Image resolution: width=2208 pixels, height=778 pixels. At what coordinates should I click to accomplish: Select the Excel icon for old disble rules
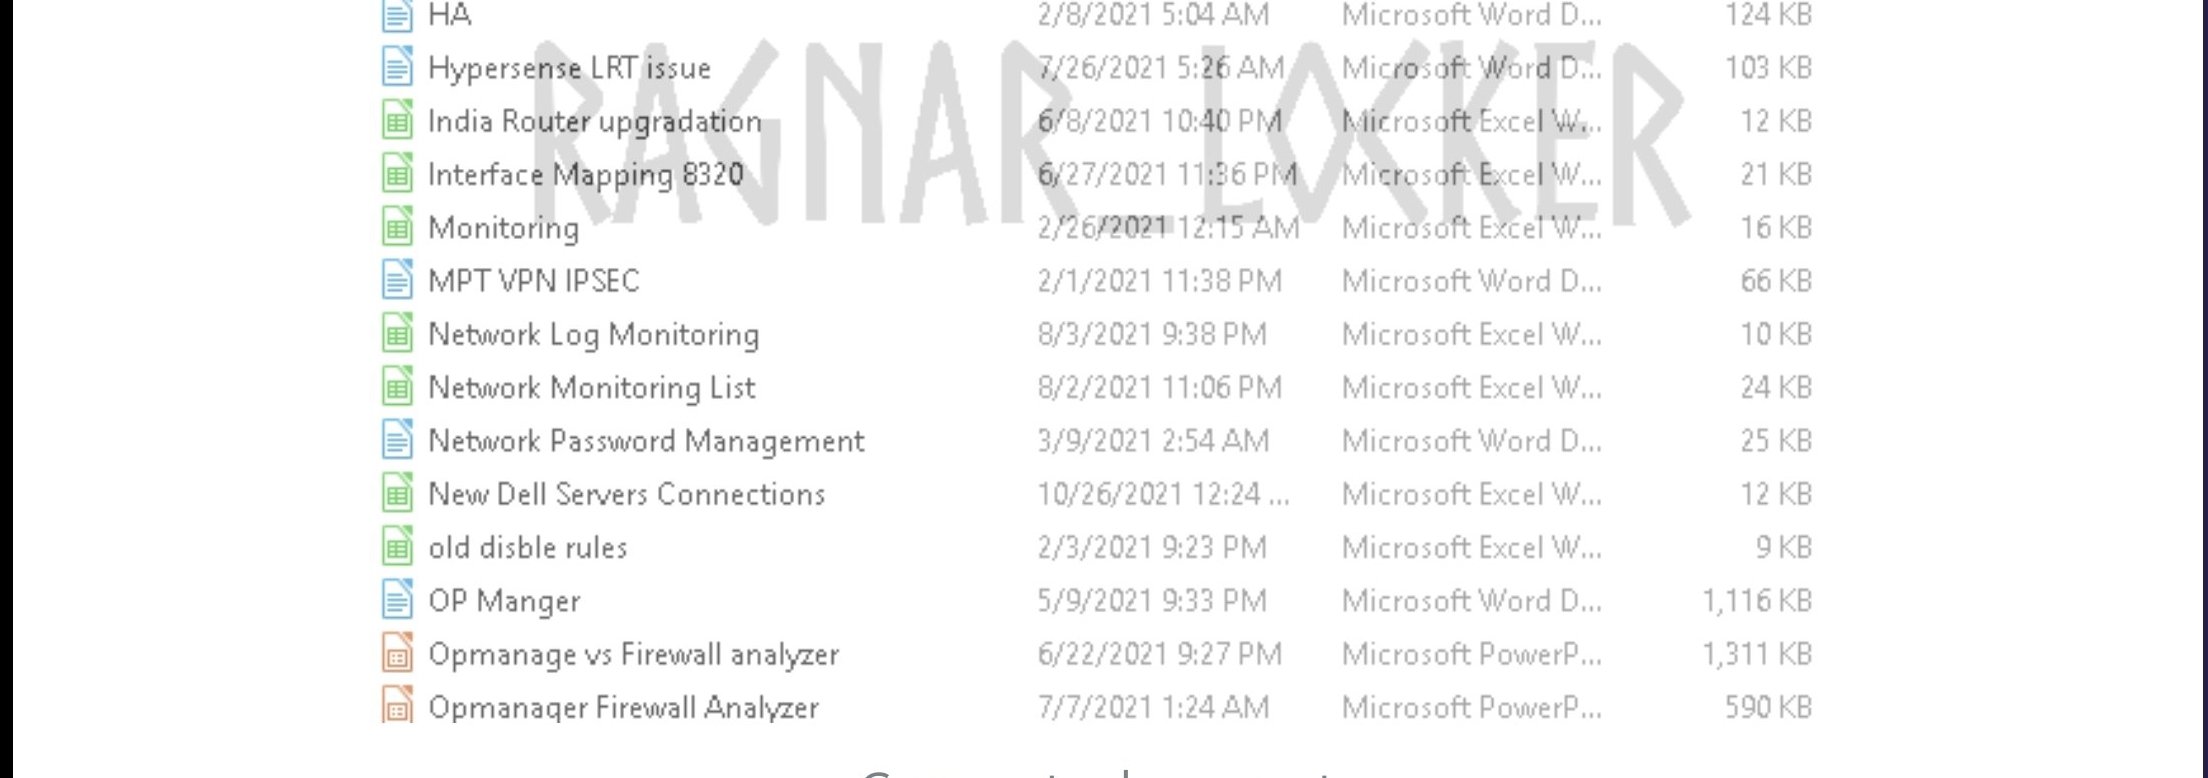(397, 548)
